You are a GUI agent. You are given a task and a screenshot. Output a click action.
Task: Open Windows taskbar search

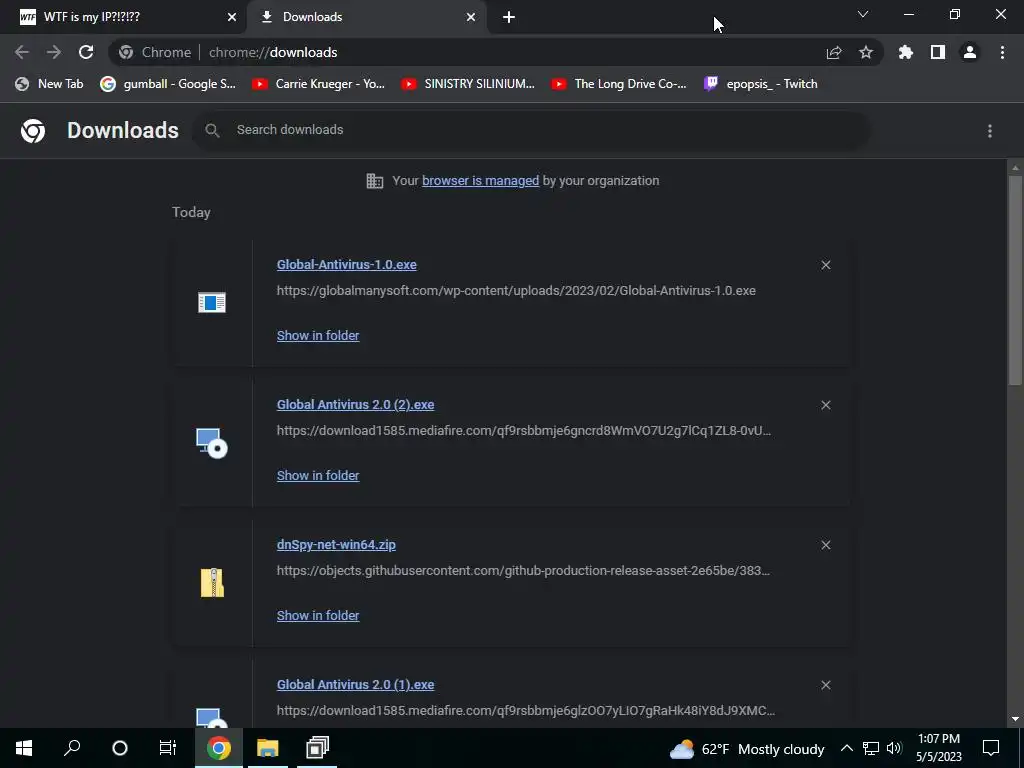click(x=72, y=748)
